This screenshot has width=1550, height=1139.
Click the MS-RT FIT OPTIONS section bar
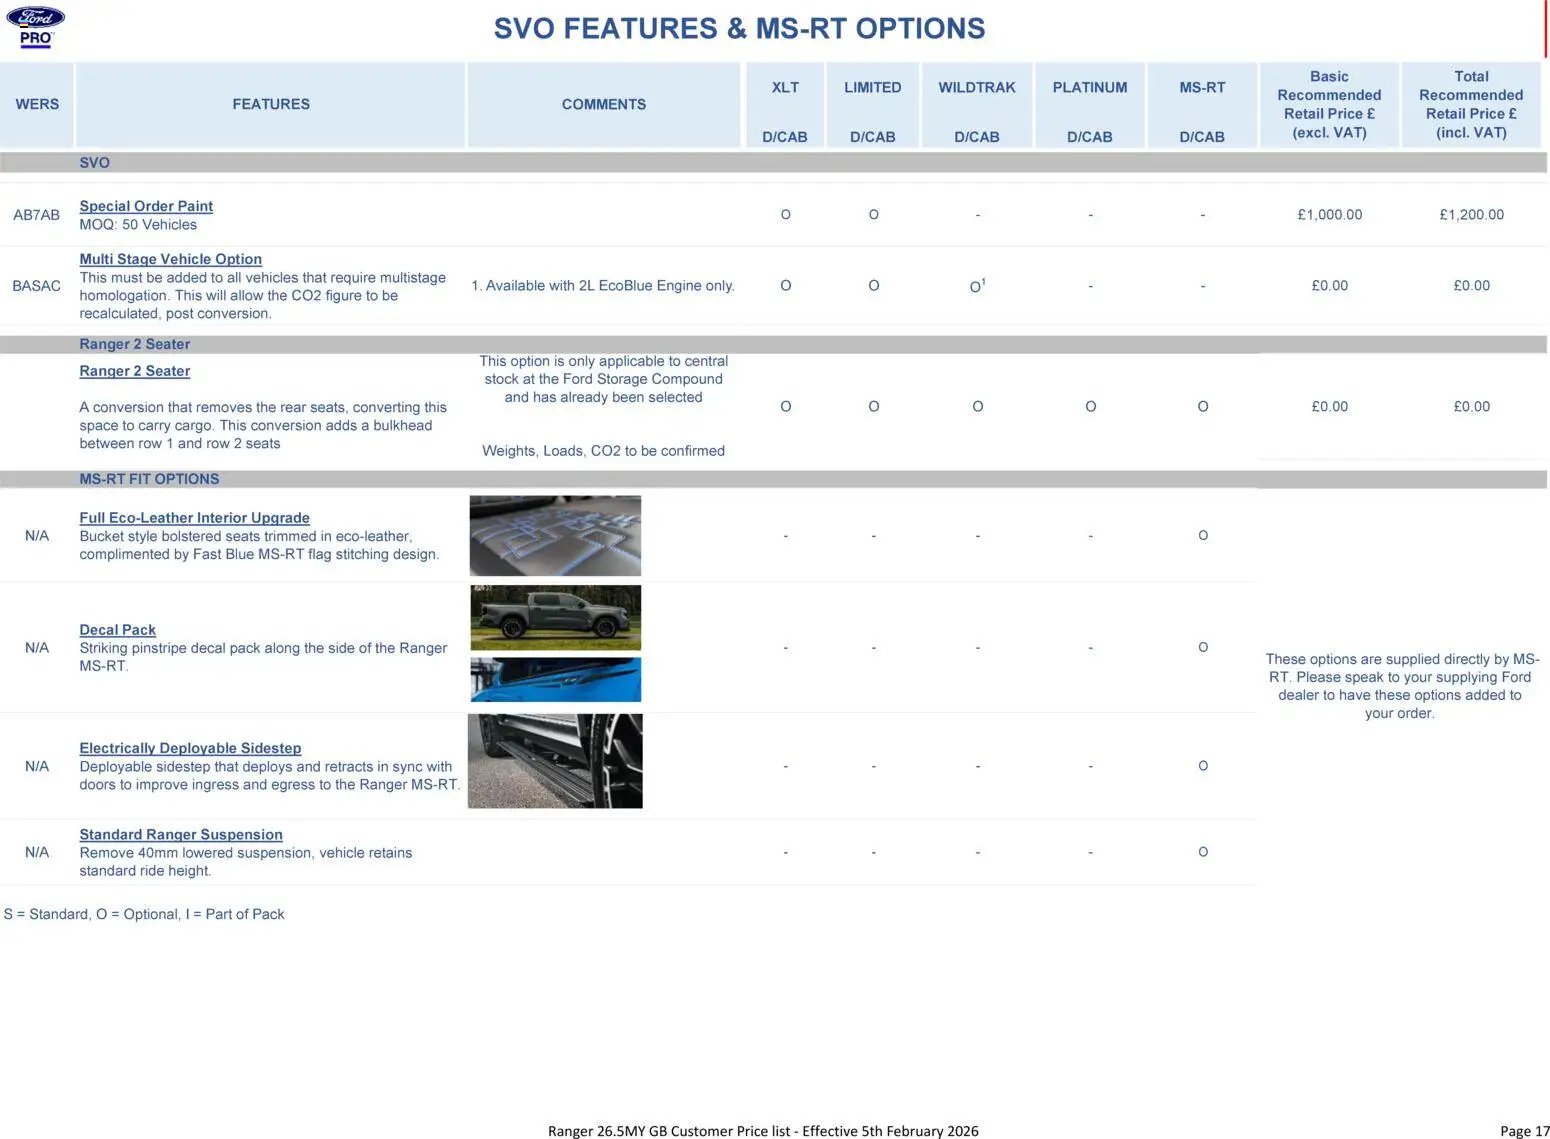pyautogui.click(x=773, y=479)
